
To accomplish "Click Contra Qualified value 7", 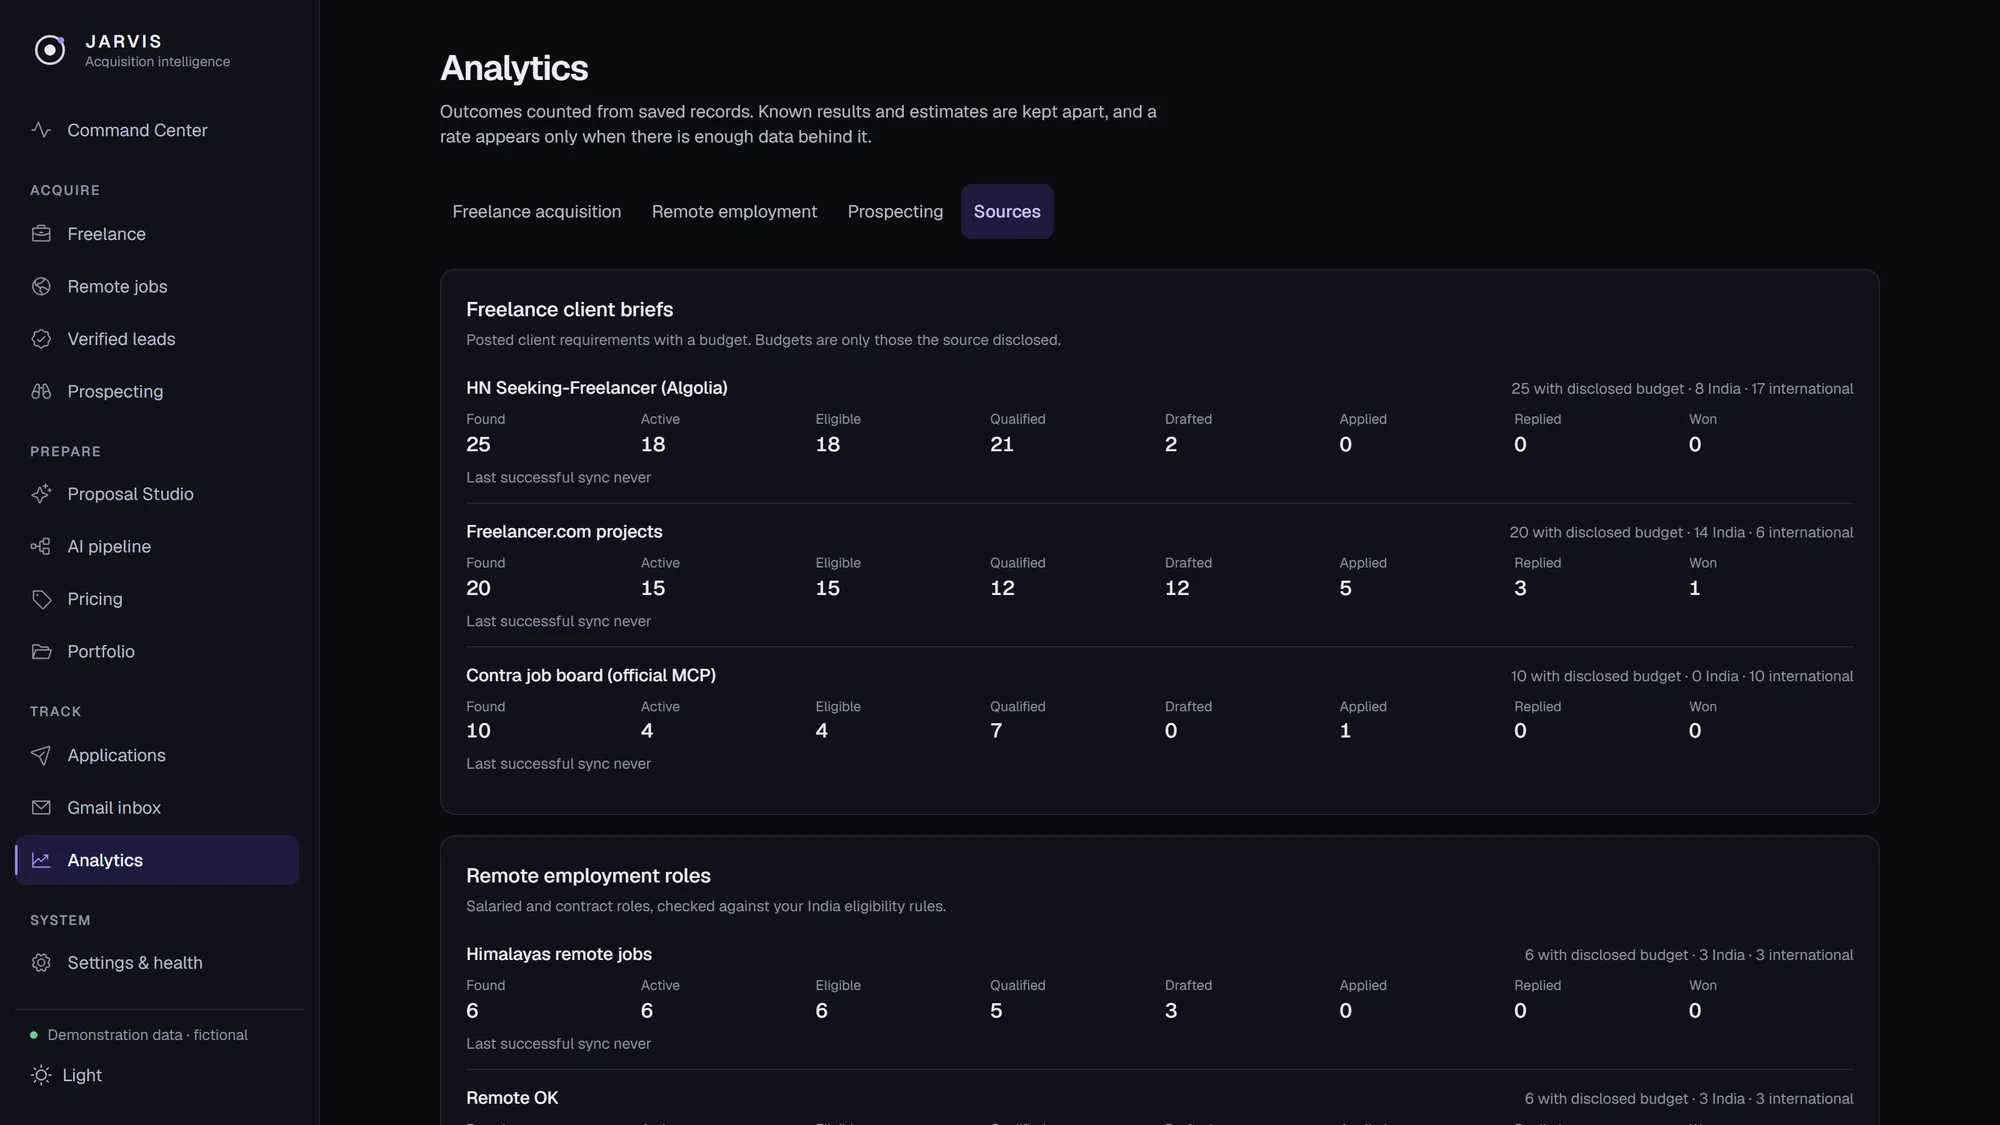I will (x=996, y=730).
